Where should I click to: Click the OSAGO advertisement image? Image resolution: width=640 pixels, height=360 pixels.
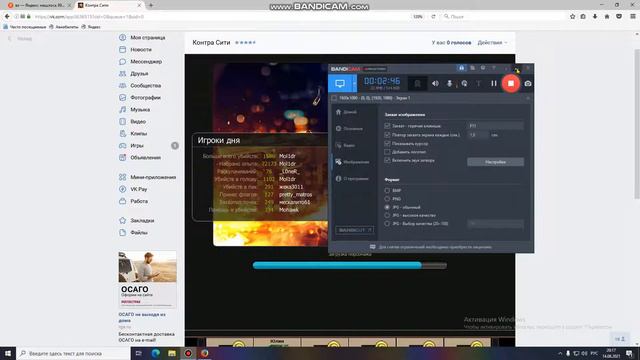pos(147,267)
